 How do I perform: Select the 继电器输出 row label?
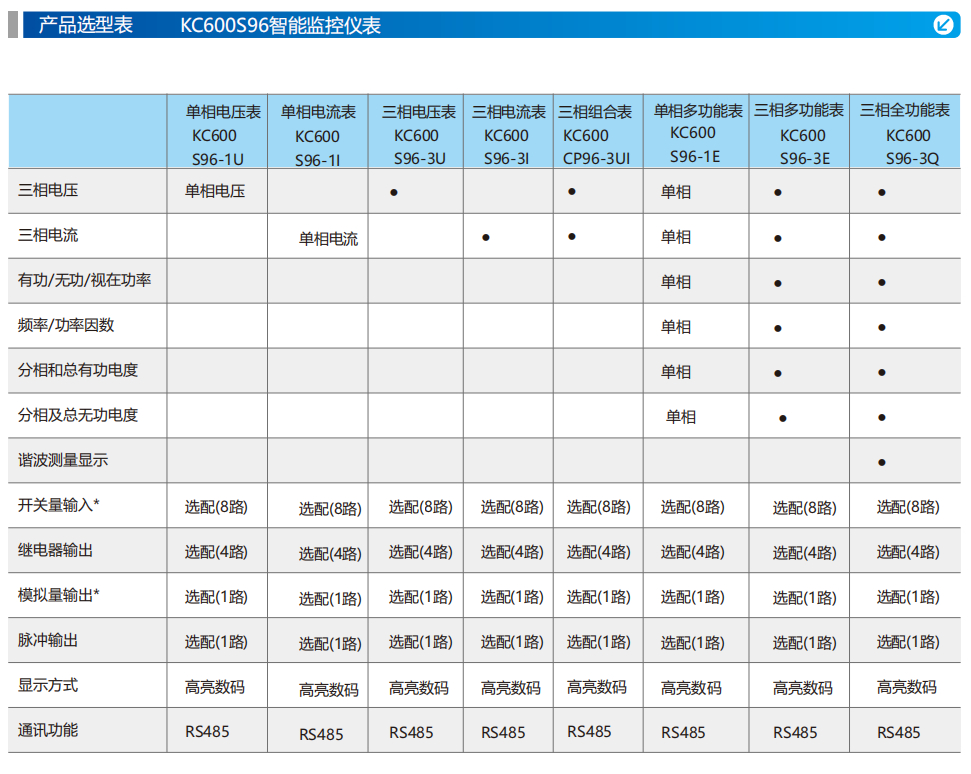[55, 550]
